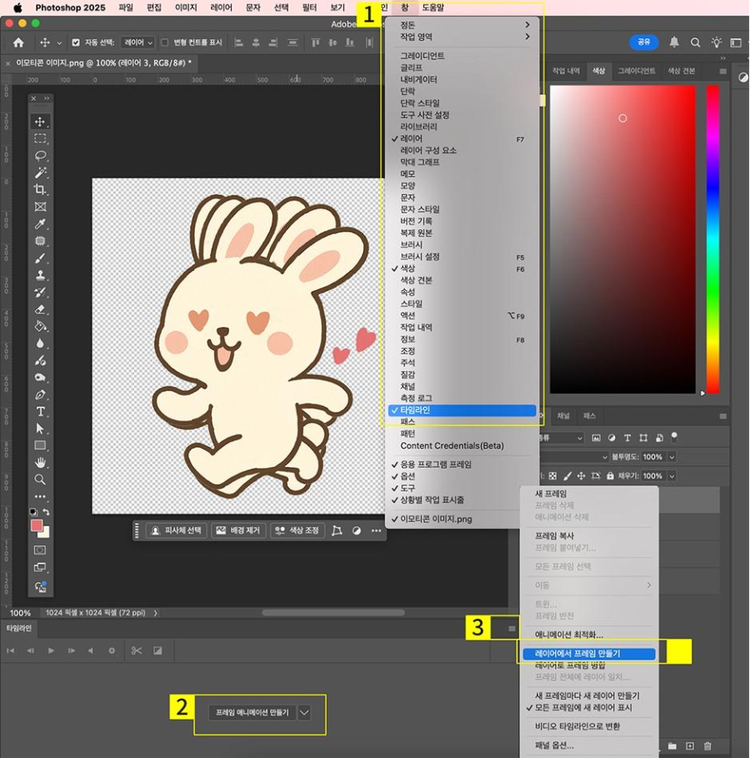Select the Lasso tool

[41, 156]
